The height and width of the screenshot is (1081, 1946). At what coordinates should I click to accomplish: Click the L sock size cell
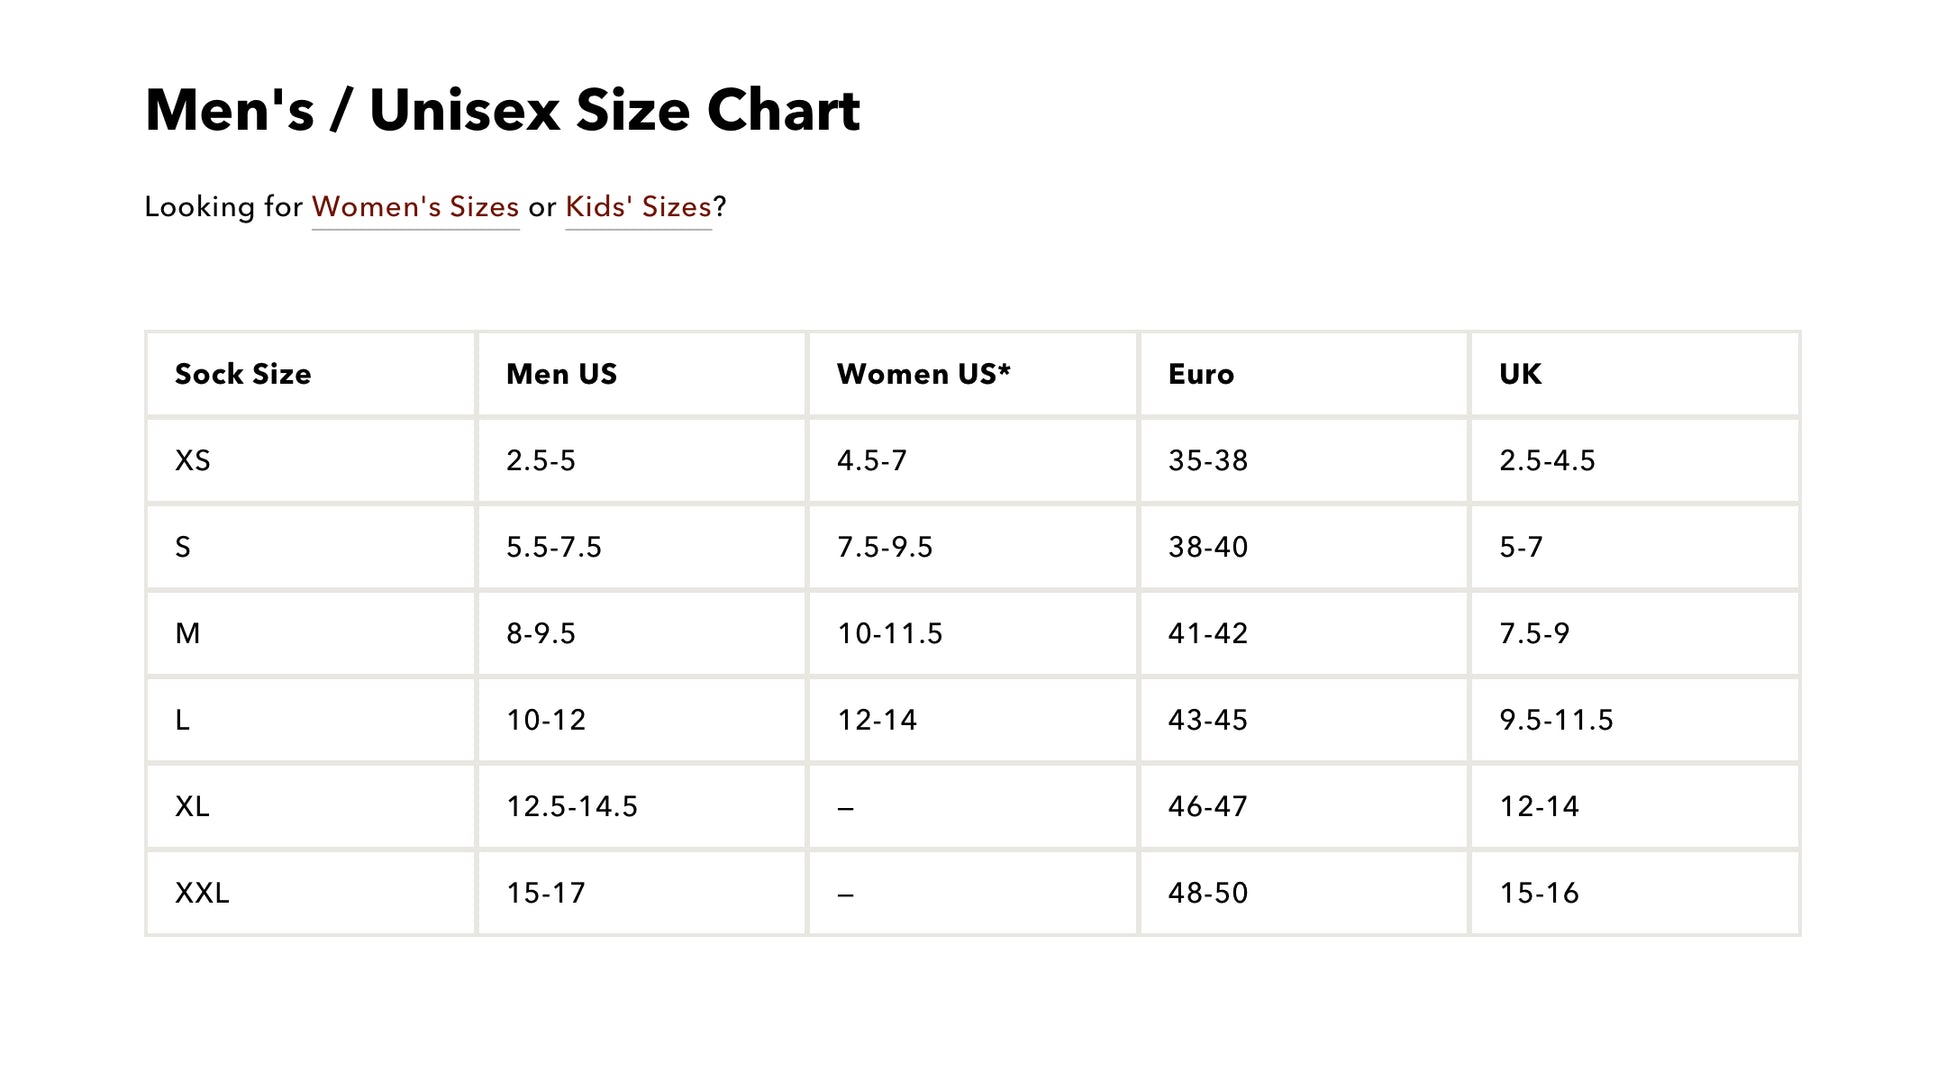tap(183, 720)
